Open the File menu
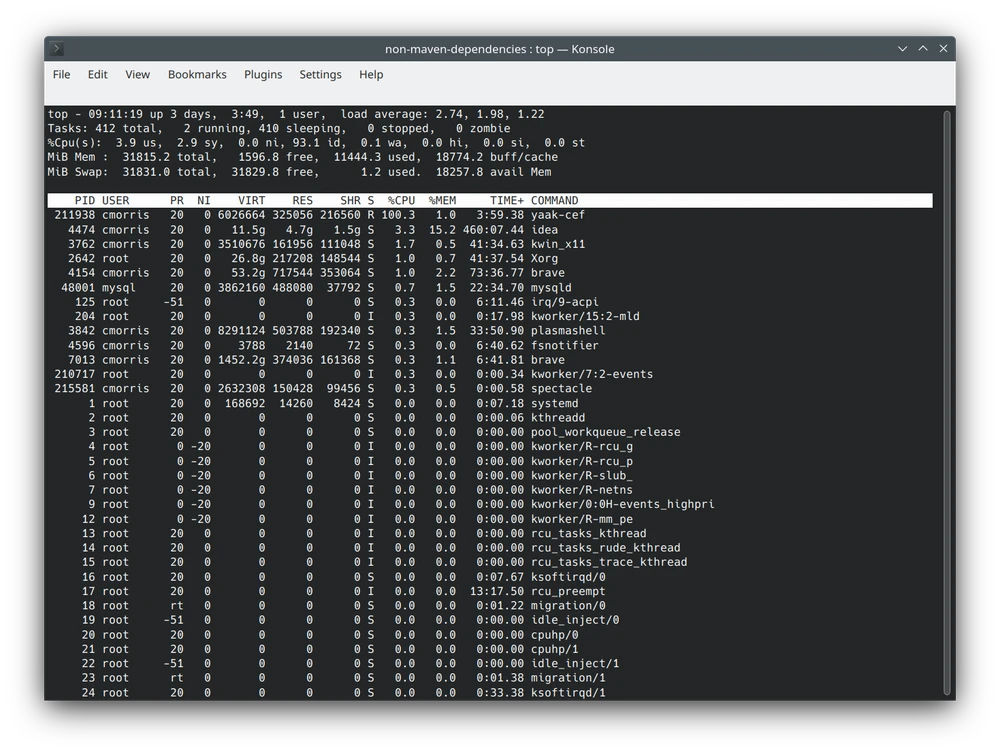This screenshot has height=753, width=1000. pos(61,75)
